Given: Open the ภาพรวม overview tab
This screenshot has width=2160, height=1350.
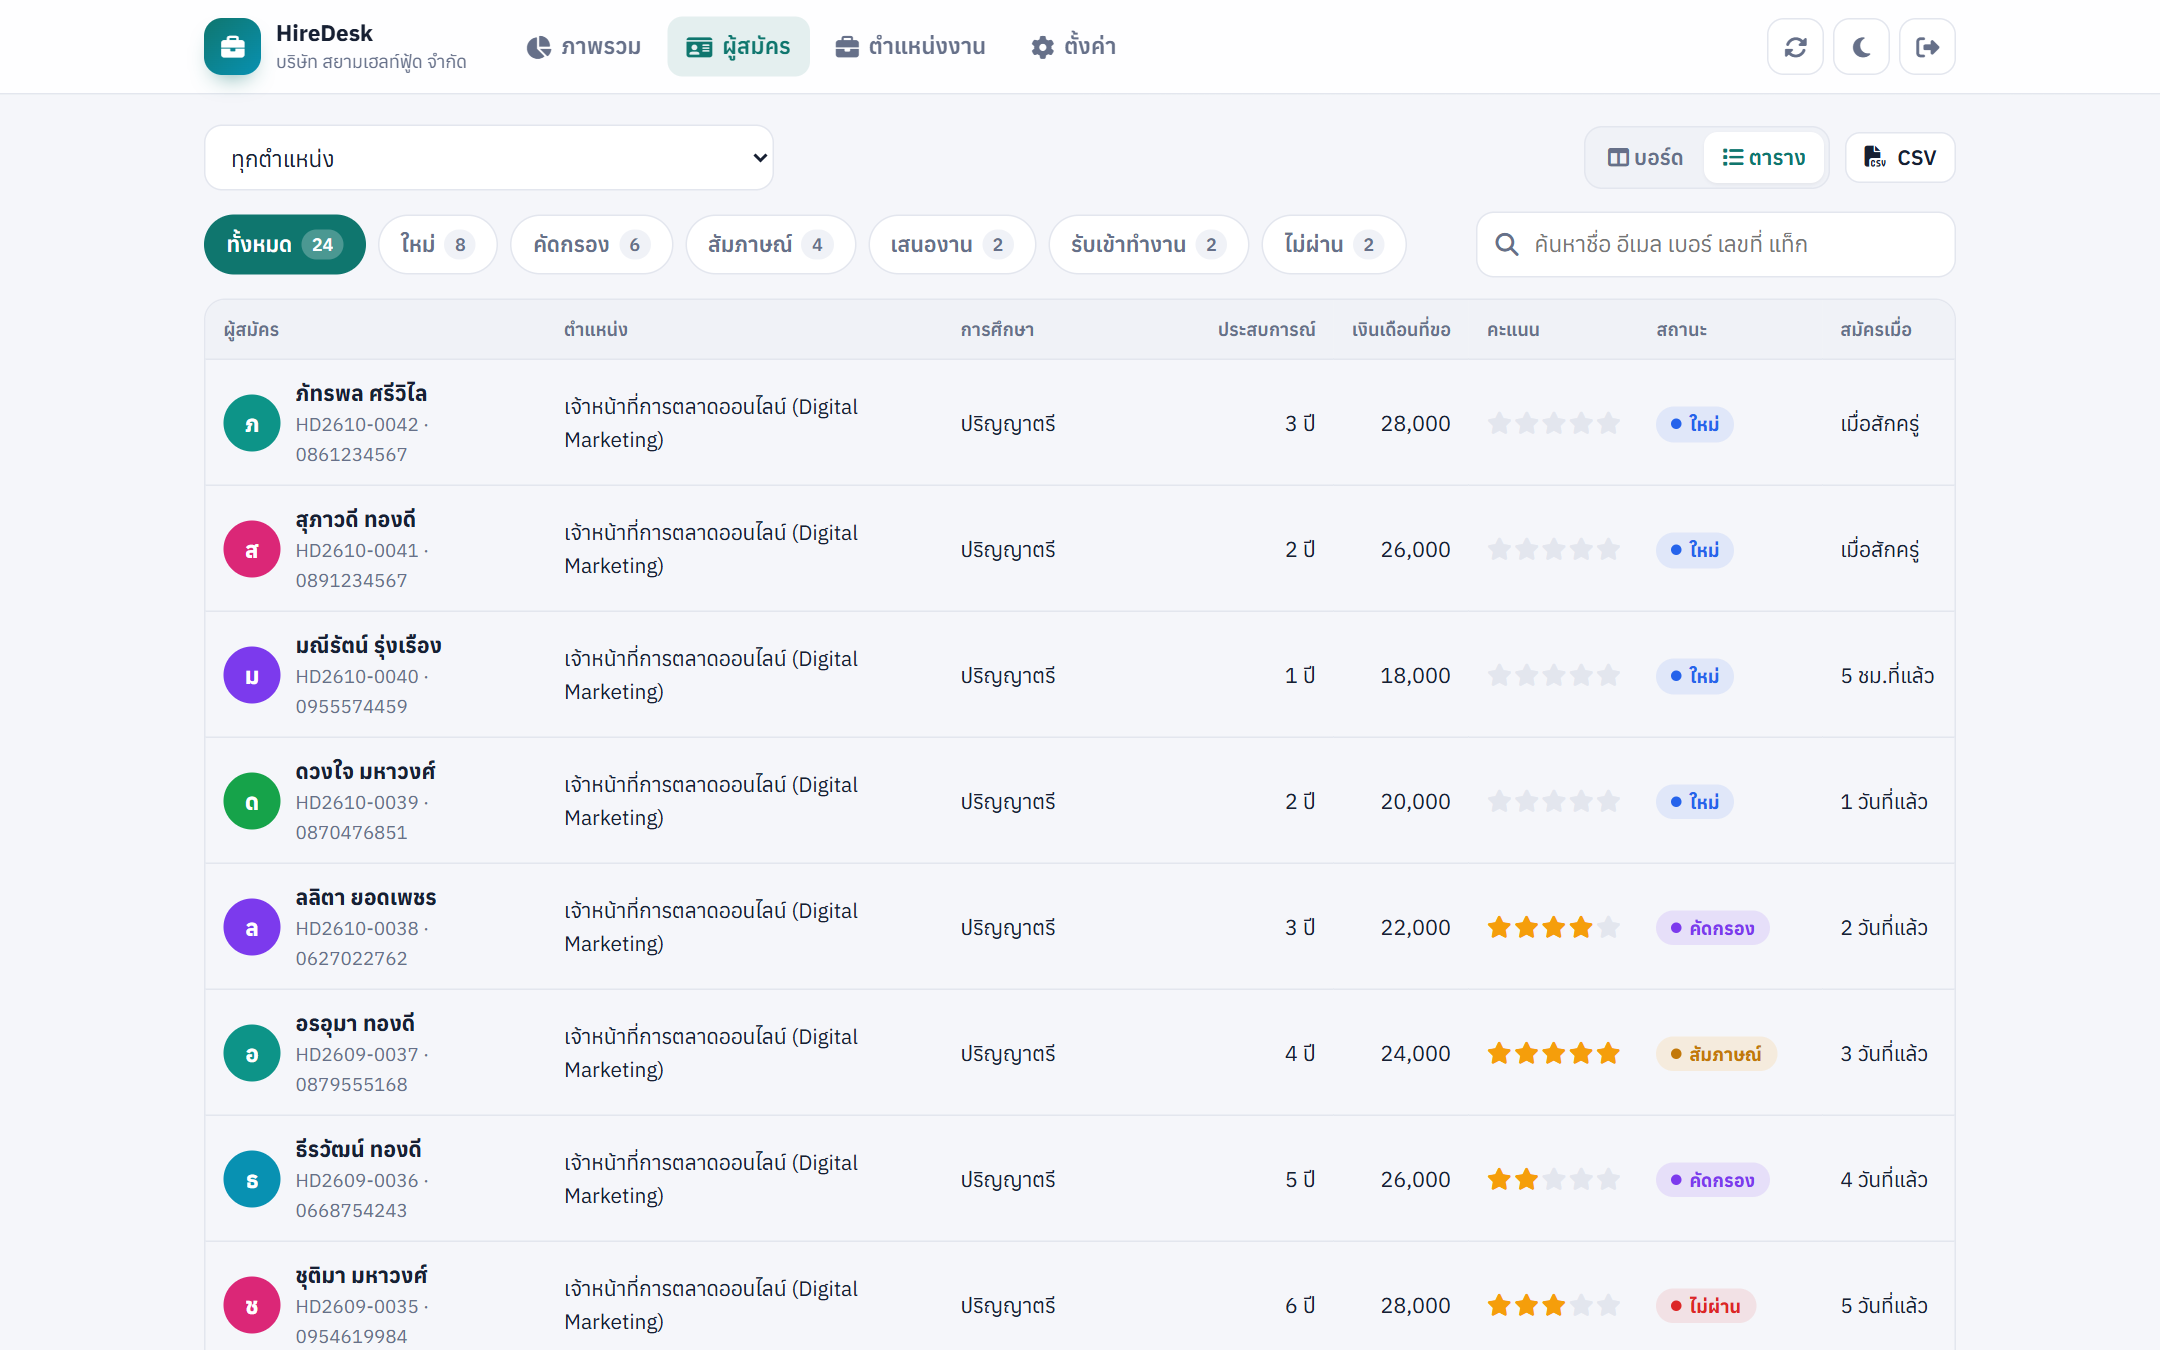Looking at the screenshot, I should coord(584,47).
